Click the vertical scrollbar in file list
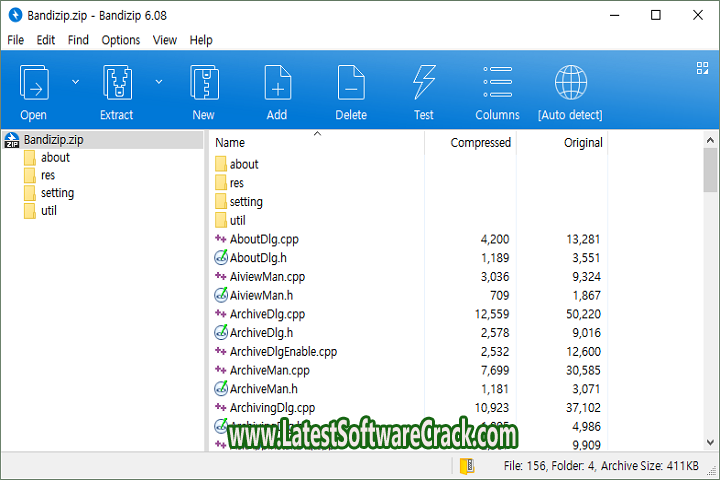This screenshot has width=720, height=480. coord(710,300)
